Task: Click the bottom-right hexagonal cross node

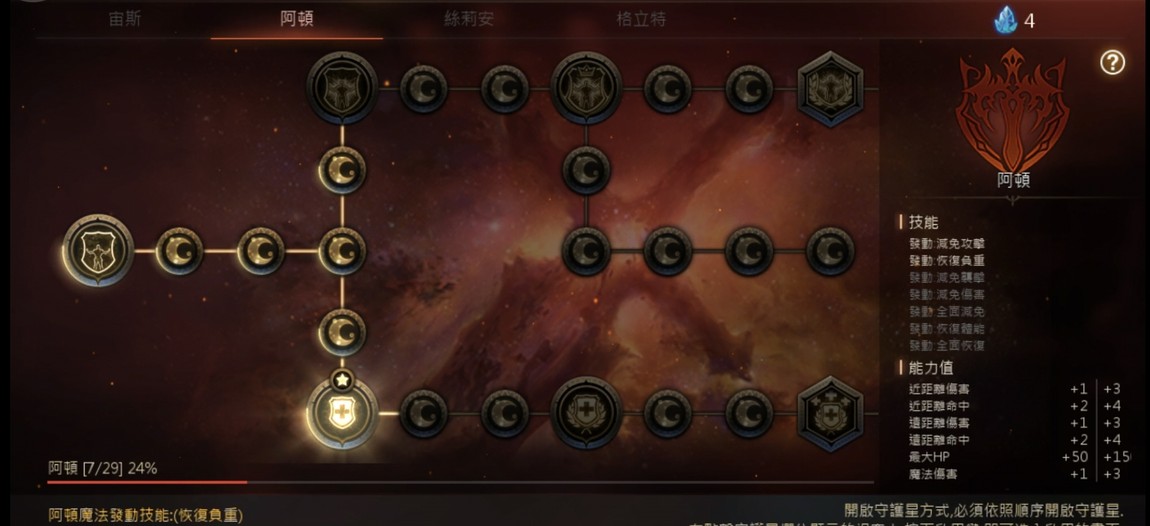Action: tap(830, 413)
